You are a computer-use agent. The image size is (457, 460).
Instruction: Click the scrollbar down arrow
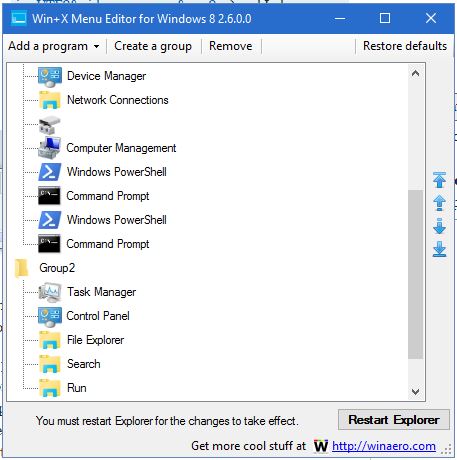[x=415, y=391]
